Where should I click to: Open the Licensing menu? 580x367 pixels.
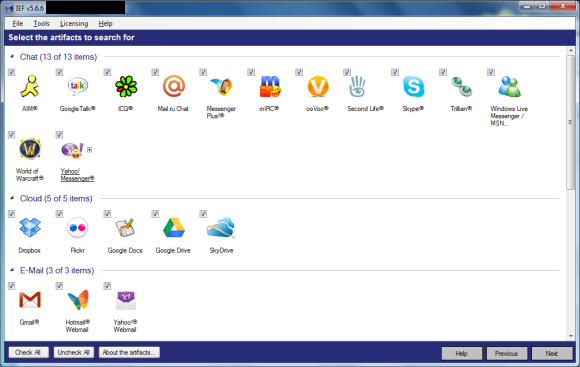tap(74, 24)
